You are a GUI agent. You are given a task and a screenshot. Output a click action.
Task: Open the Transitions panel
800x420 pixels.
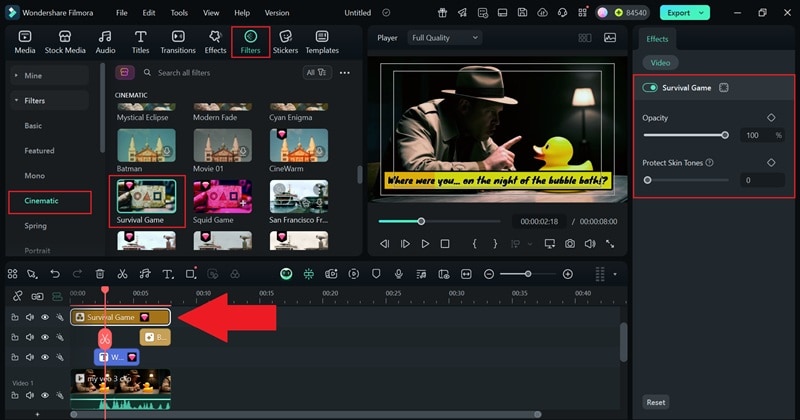pyautogui.click(x=178, y=42)
